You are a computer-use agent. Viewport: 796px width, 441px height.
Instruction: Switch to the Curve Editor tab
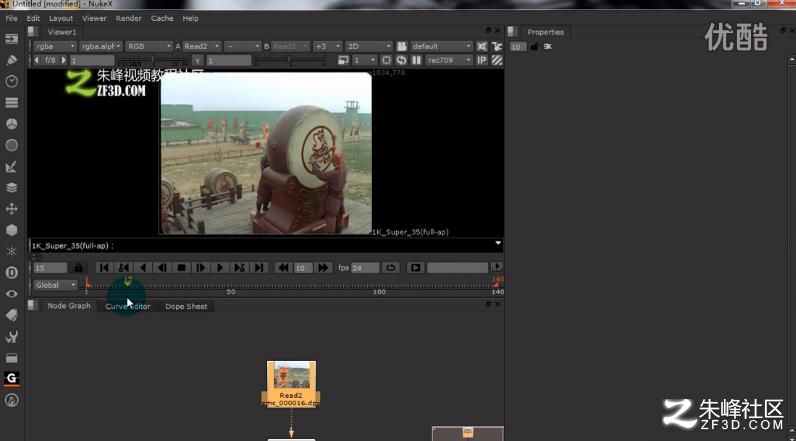click(x=127, y=307)
